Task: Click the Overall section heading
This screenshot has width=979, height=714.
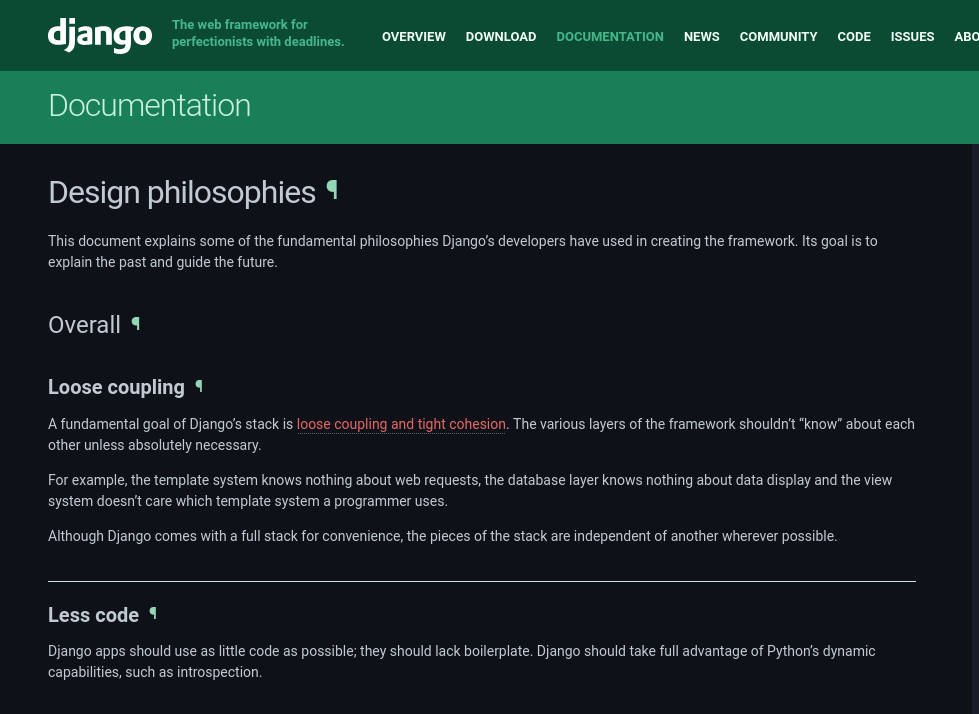Action: pos(84,325)
